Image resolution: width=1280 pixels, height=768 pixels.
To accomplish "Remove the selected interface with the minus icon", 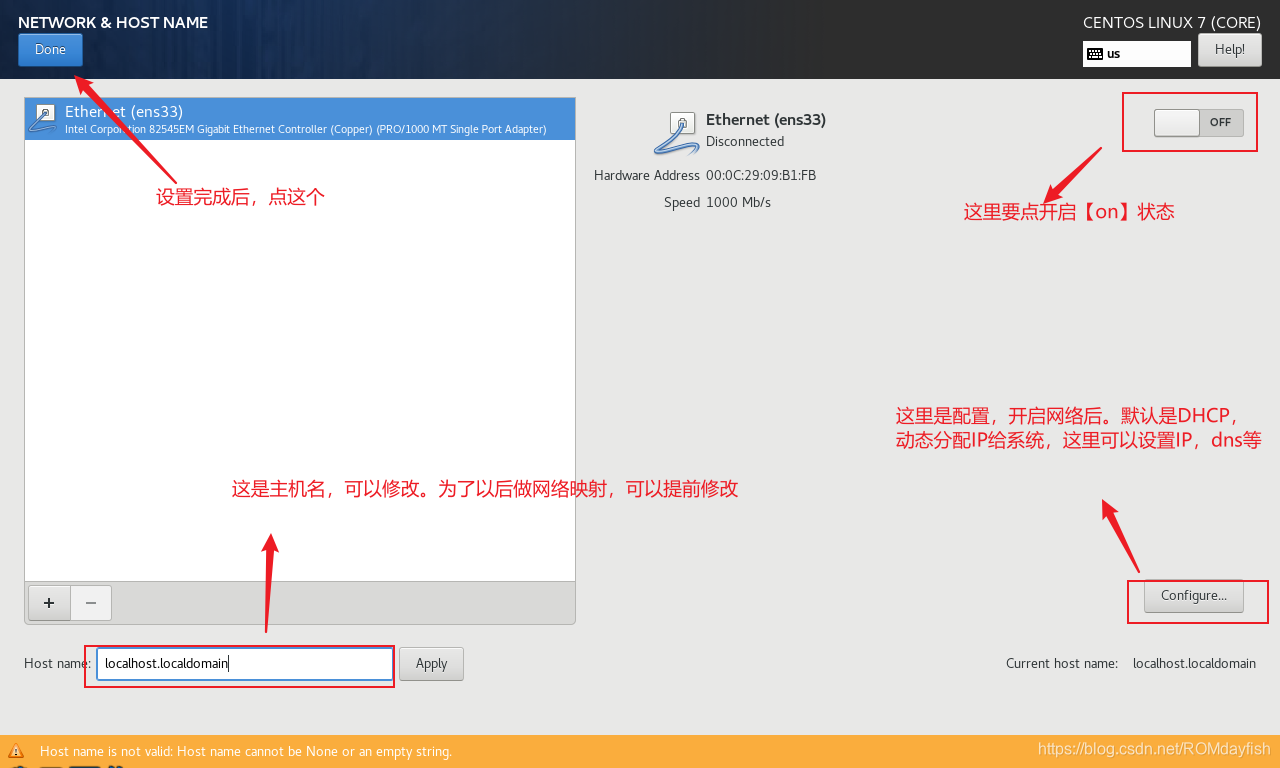I will [x=90, y=603].
